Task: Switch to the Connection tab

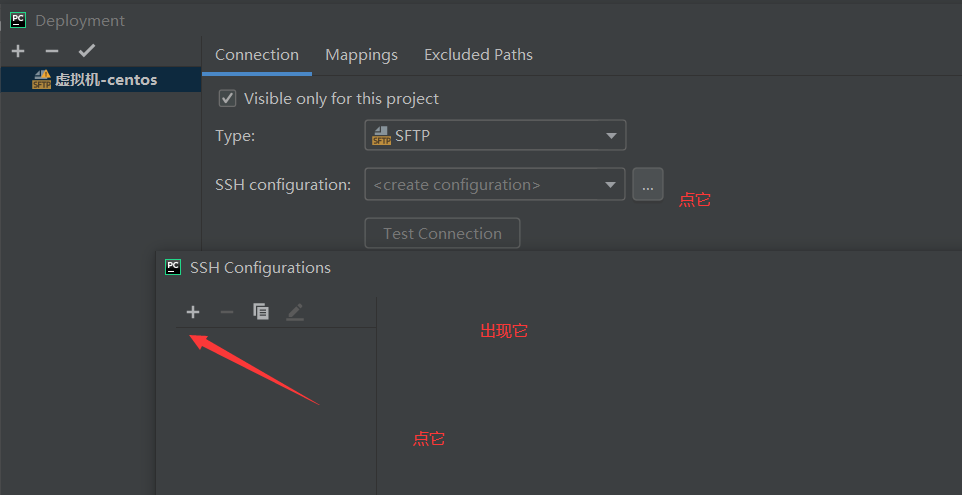Action: pos(257,55)
